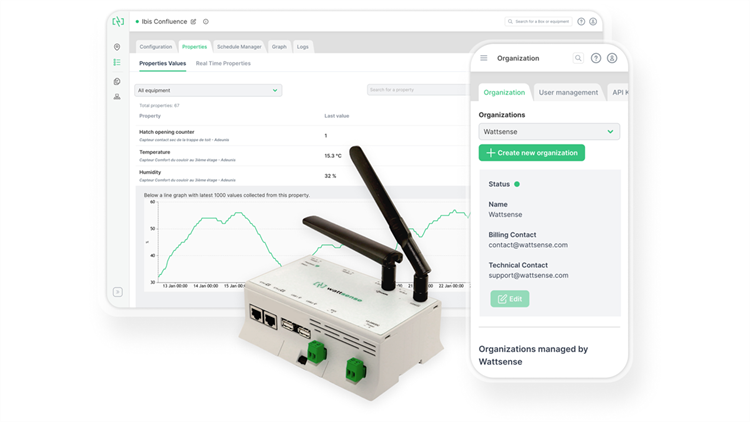The width and height of the screenshot is (750, 422).
Task: Show info next to Ibis Confluence
Action: [x=206, y=22]
